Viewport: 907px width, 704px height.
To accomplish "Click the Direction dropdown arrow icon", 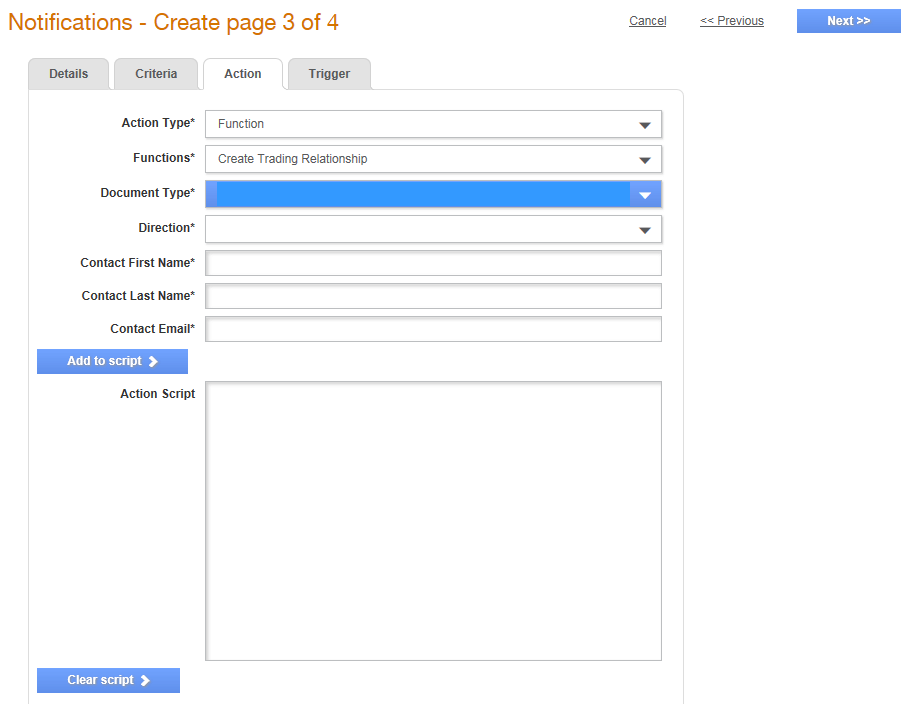I will point(645,230).
